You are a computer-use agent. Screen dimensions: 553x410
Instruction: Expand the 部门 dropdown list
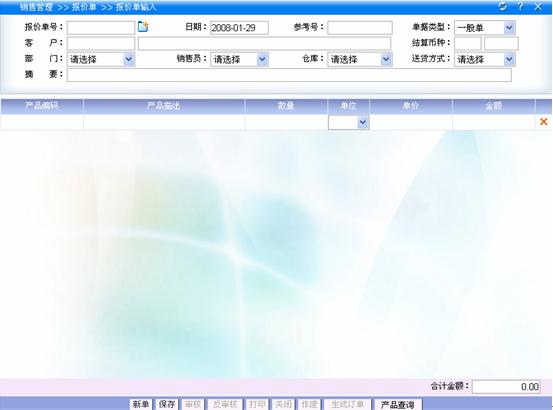(101, 59)
